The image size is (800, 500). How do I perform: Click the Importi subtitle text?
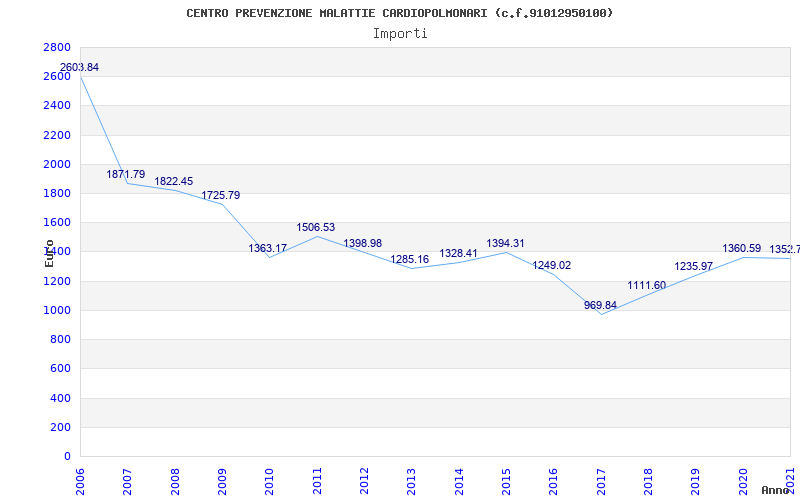click(400, 33)
